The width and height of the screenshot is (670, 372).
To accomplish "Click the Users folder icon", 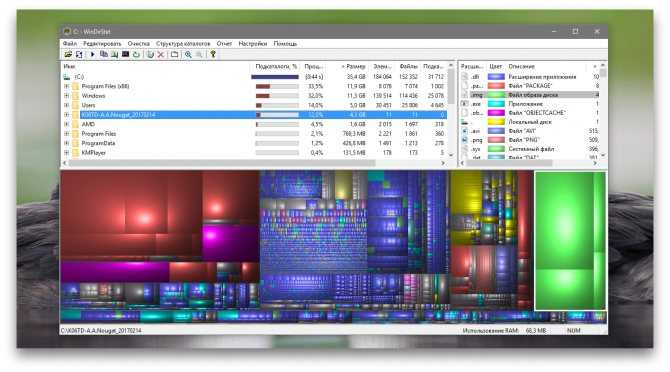I will point(76,105).
